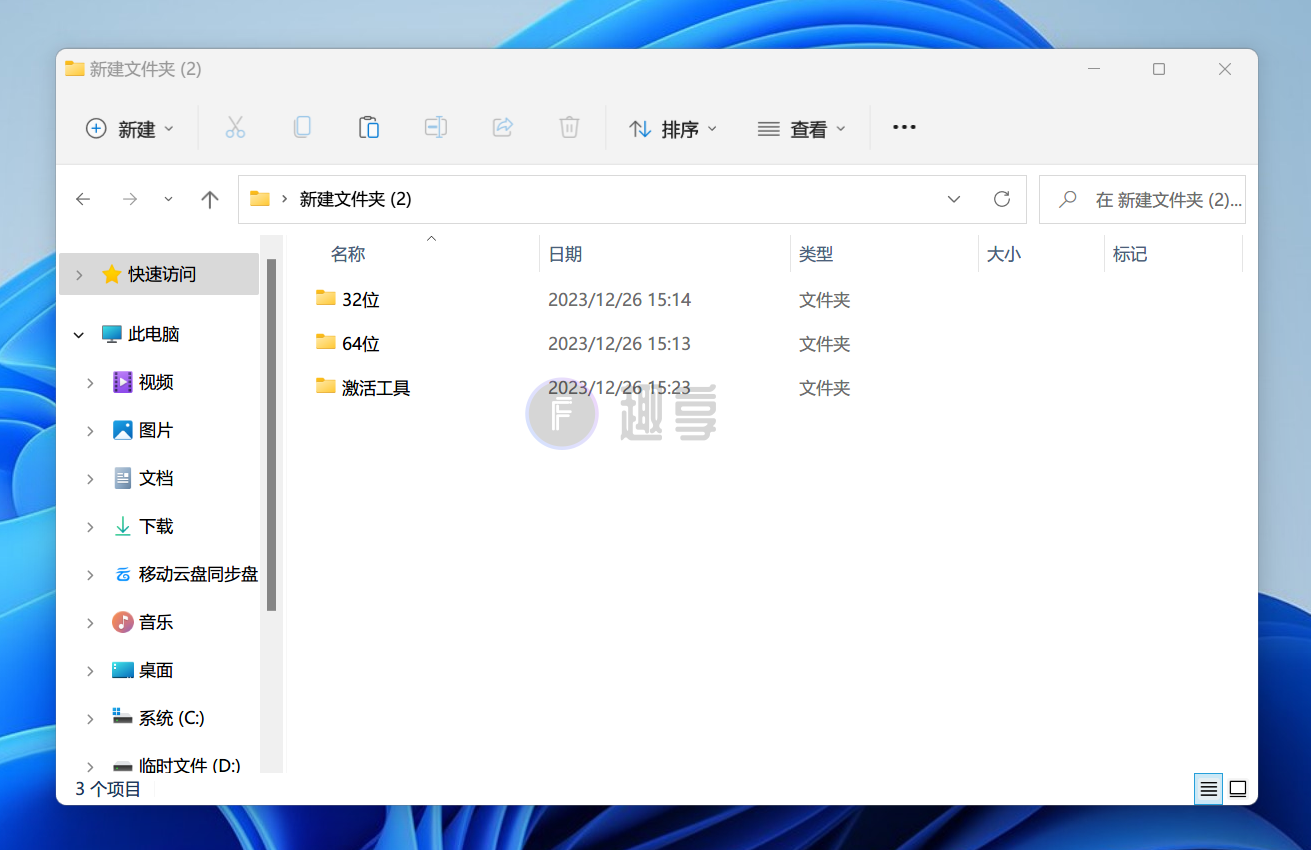The height and width of the screenshot is (850, 1311).
Task: Collapse the 此电脑 tree node
Action: (79, 335)
